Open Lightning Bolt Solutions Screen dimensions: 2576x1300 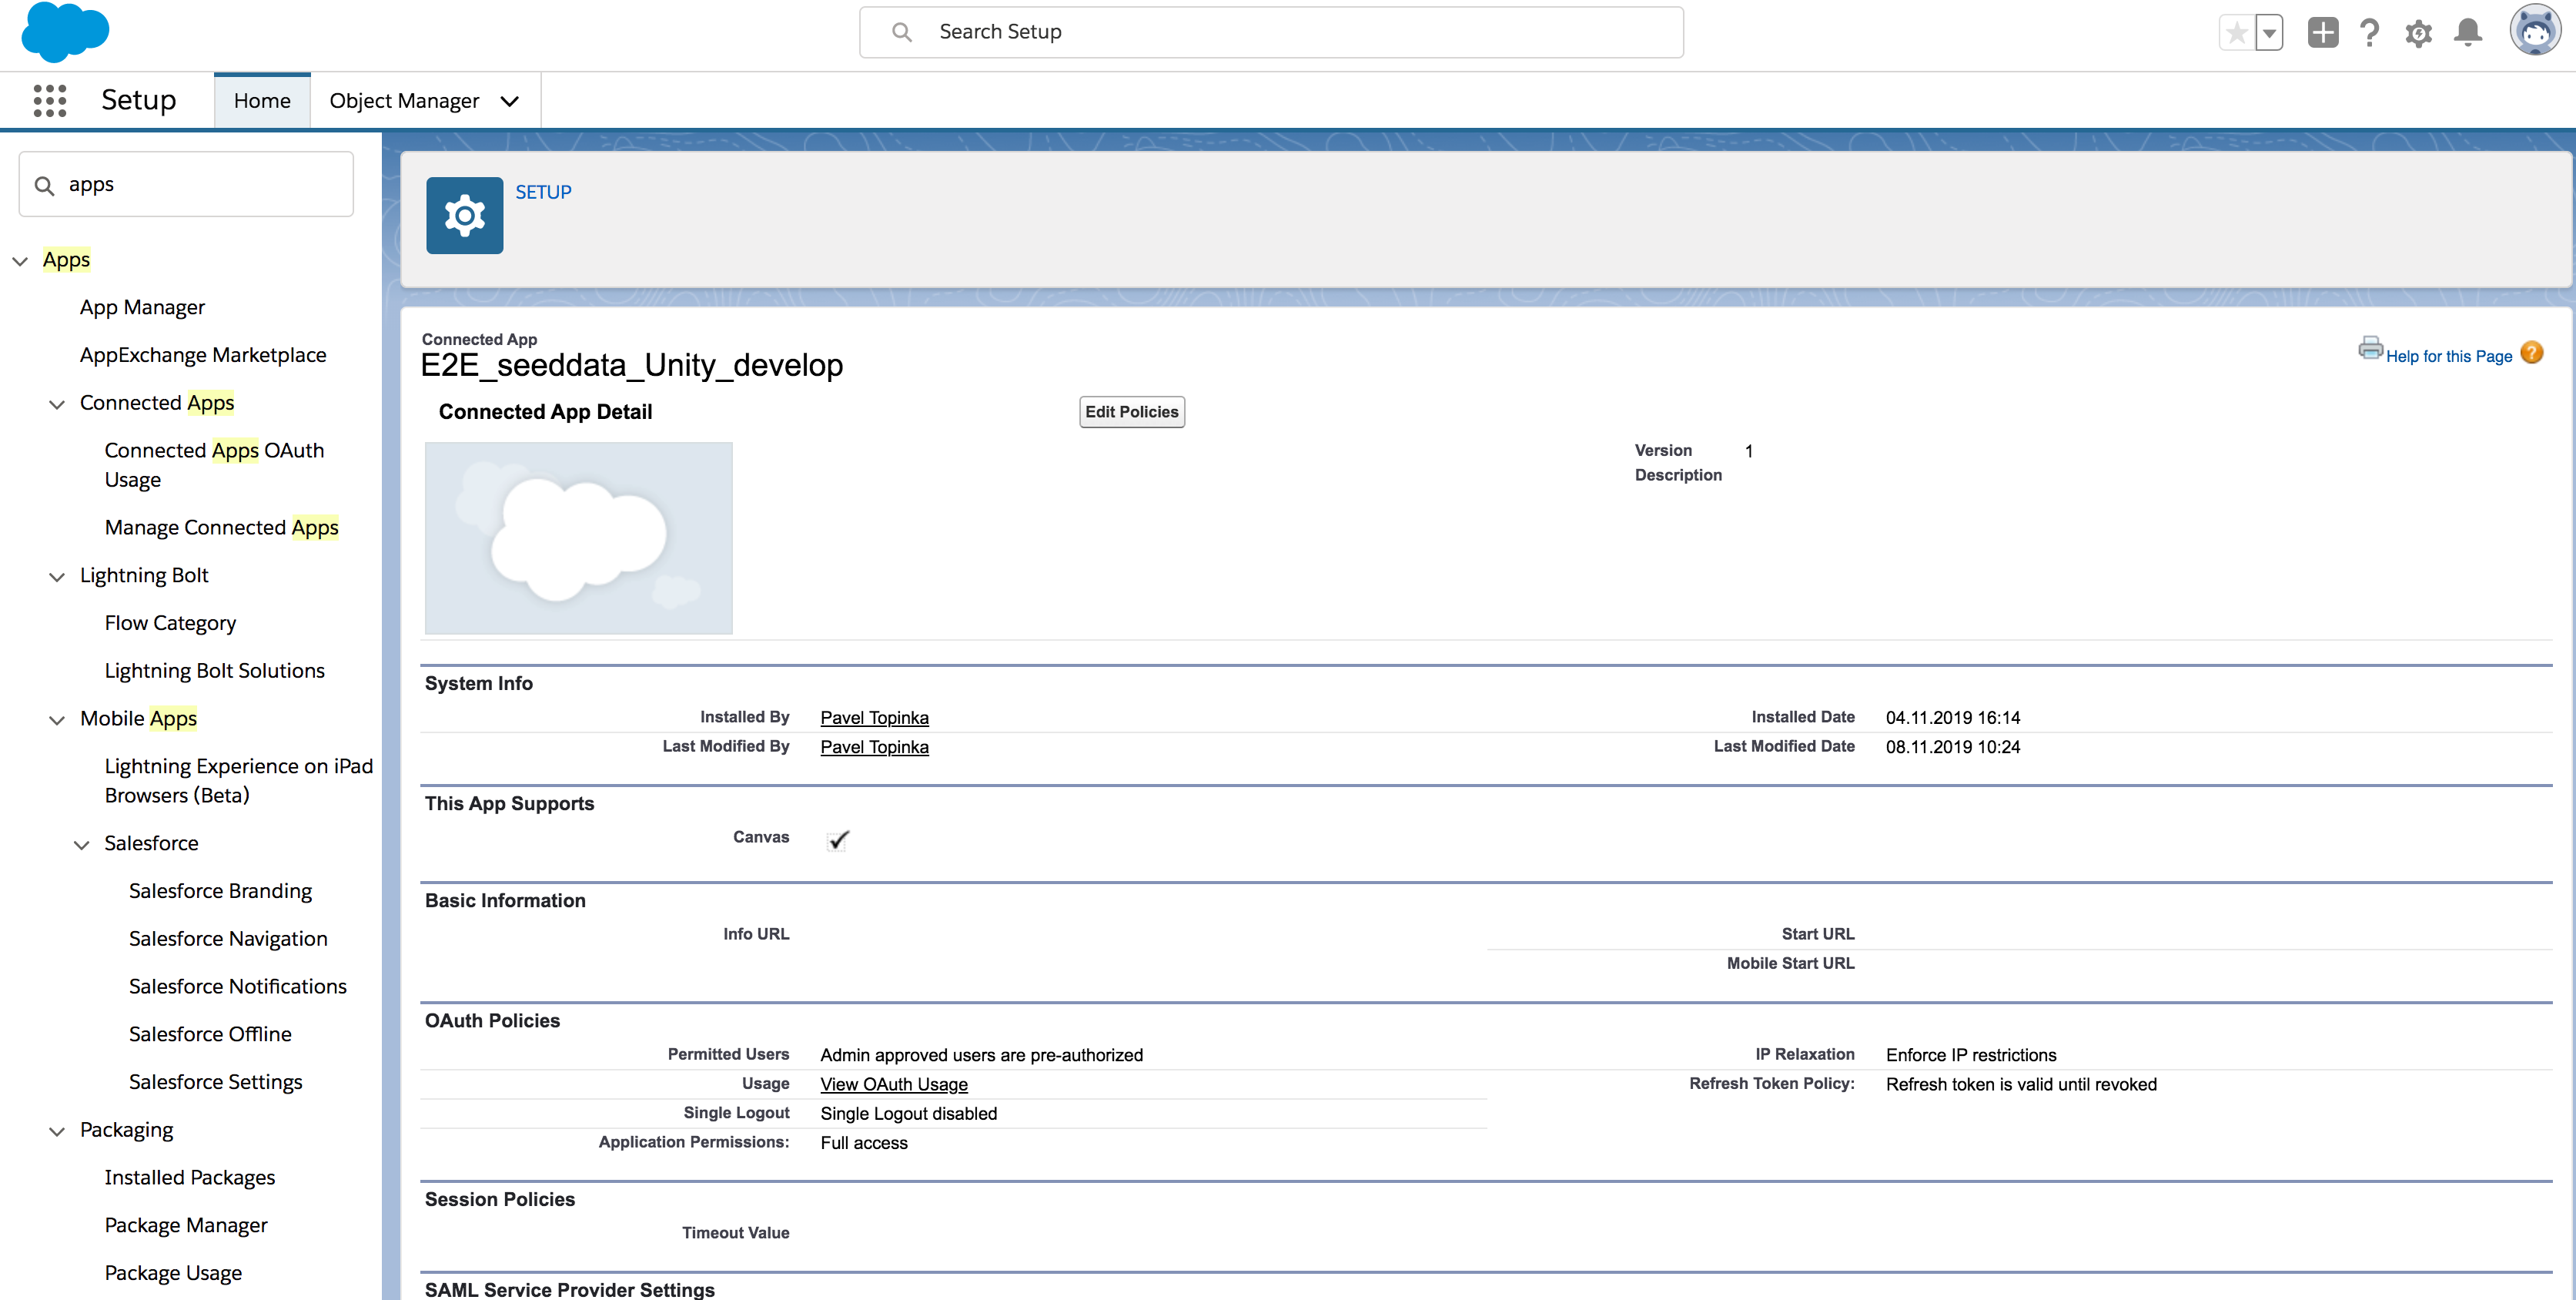pos(214,671)
